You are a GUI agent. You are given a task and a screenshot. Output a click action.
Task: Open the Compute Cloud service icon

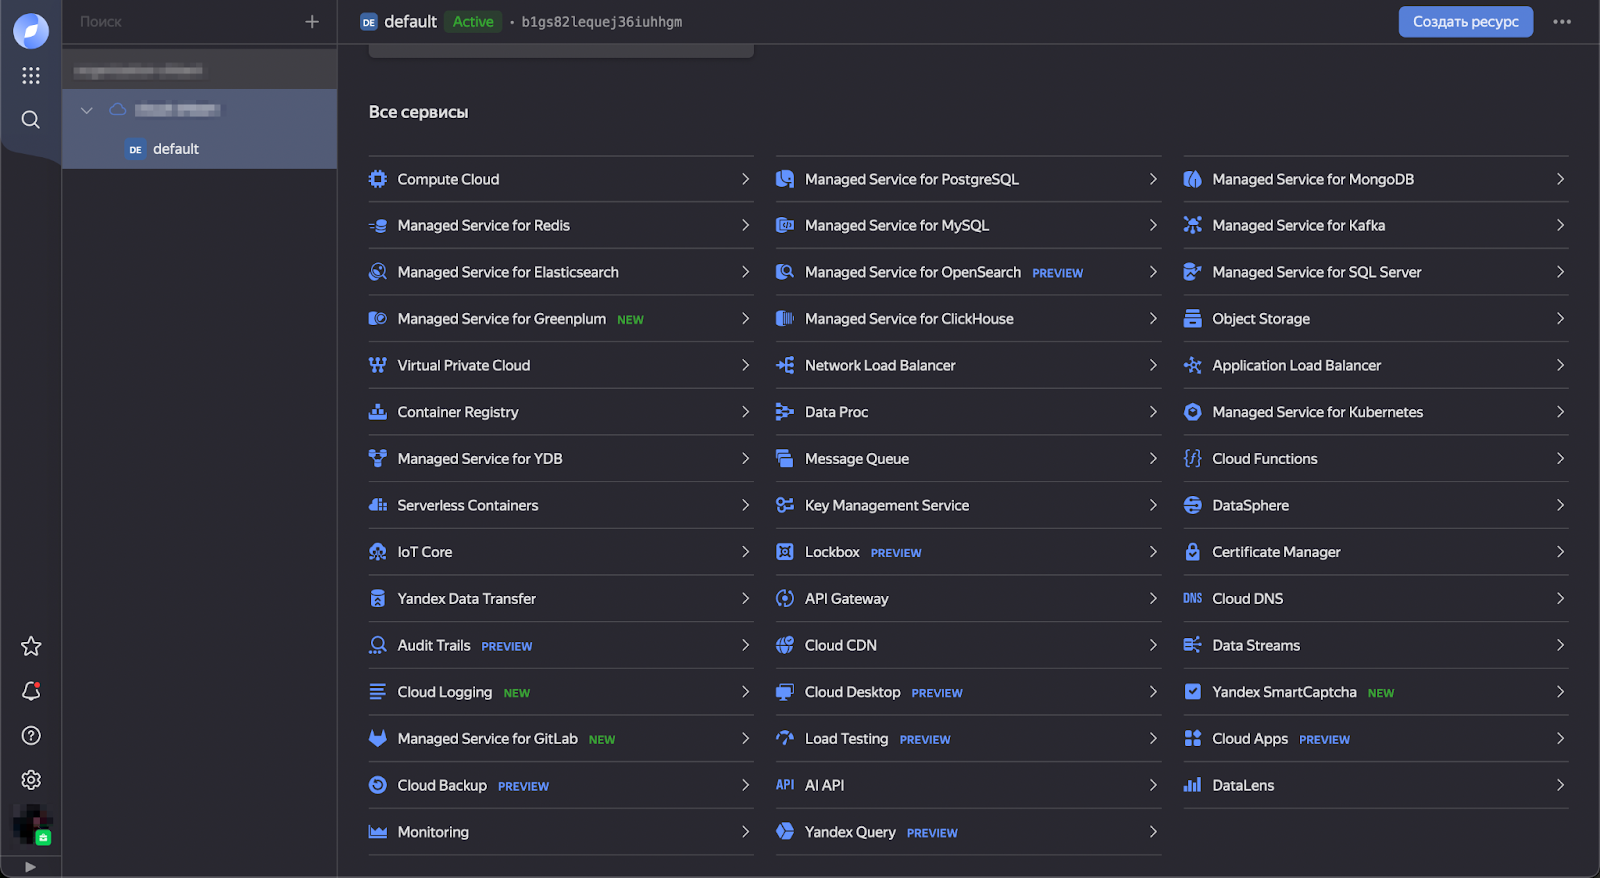(377, 179)
